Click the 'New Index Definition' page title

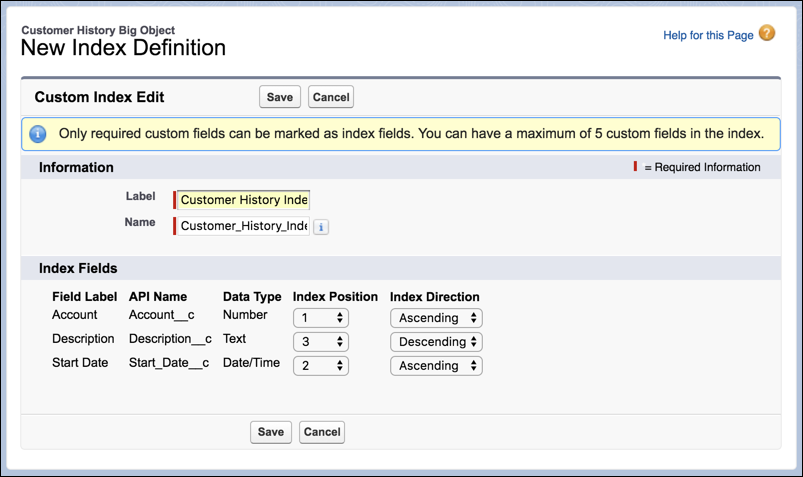pos(123,48)
